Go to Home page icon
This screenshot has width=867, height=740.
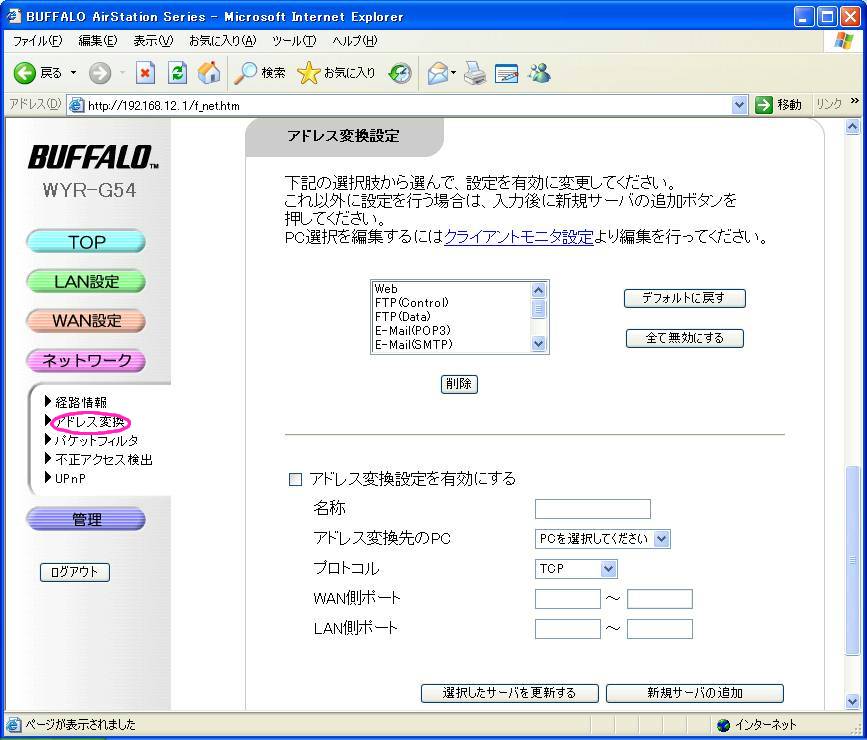(x=209, y=73)
